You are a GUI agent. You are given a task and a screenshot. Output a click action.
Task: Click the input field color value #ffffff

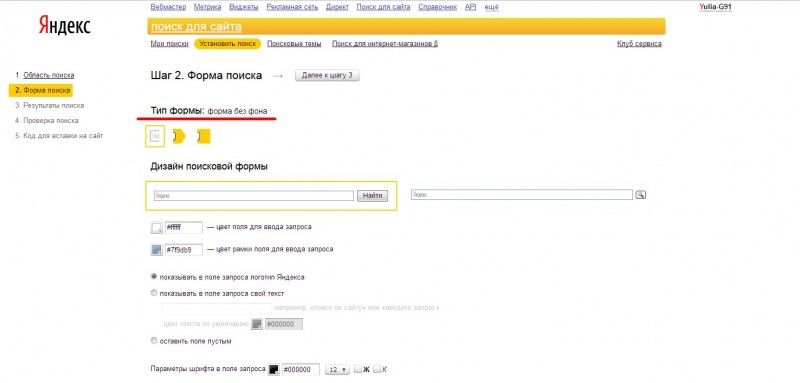coord(184,227)
